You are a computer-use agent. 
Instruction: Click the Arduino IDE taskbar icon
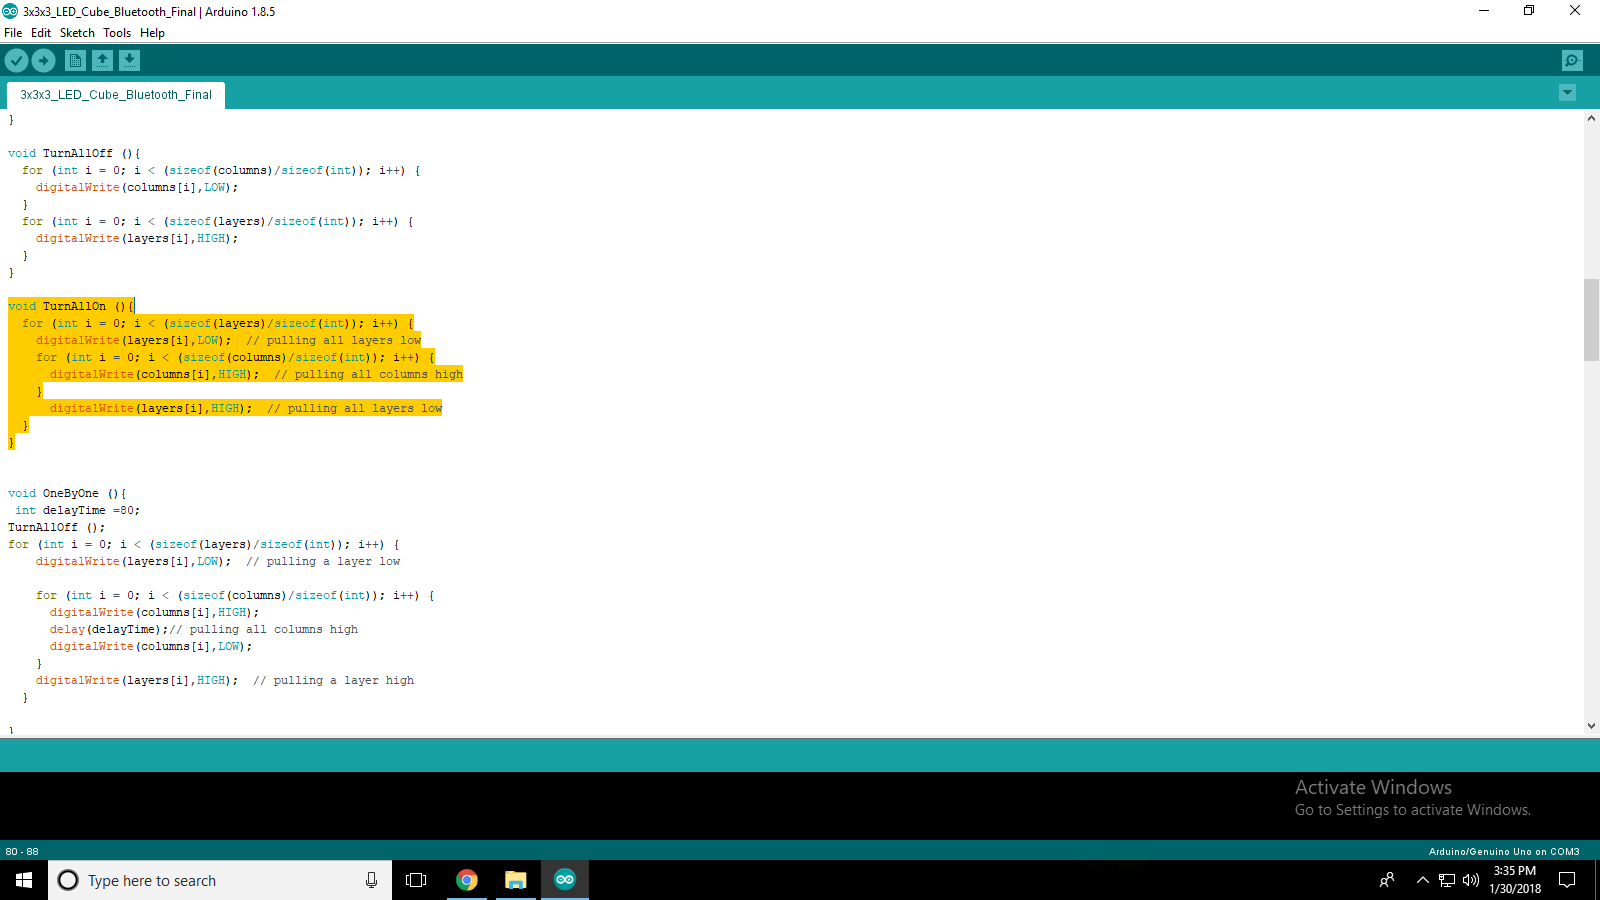(565, 880)
